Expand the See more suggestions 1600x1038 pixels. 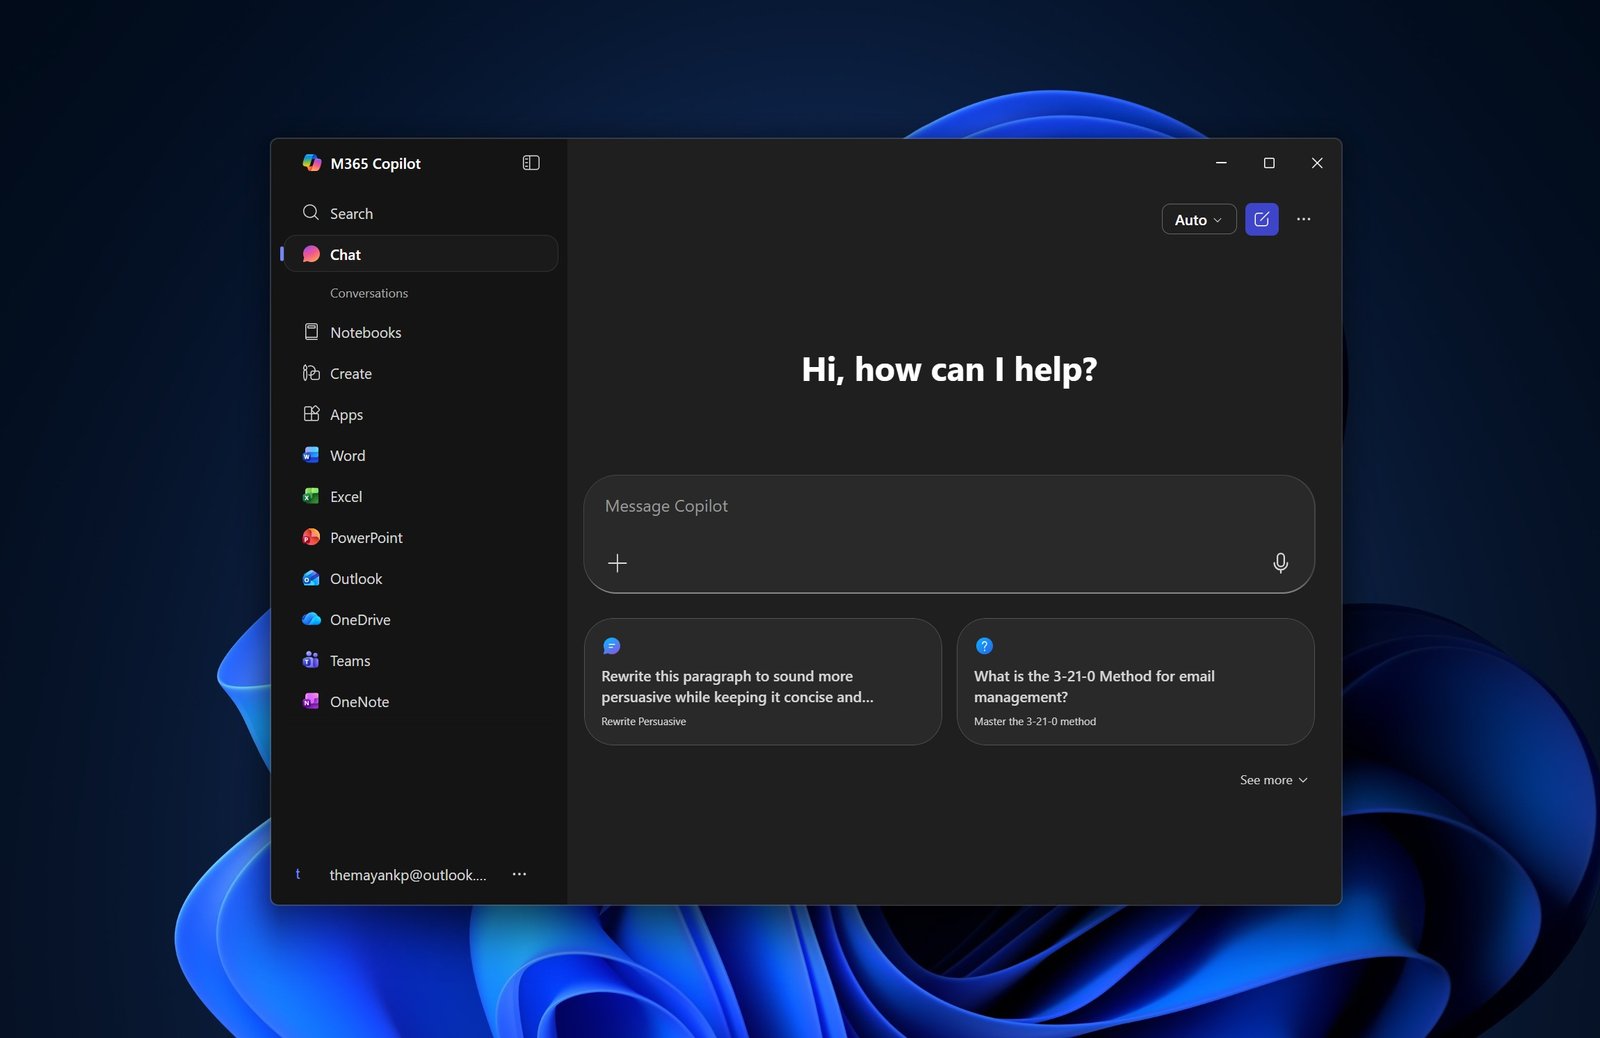tap(1271, 779)
